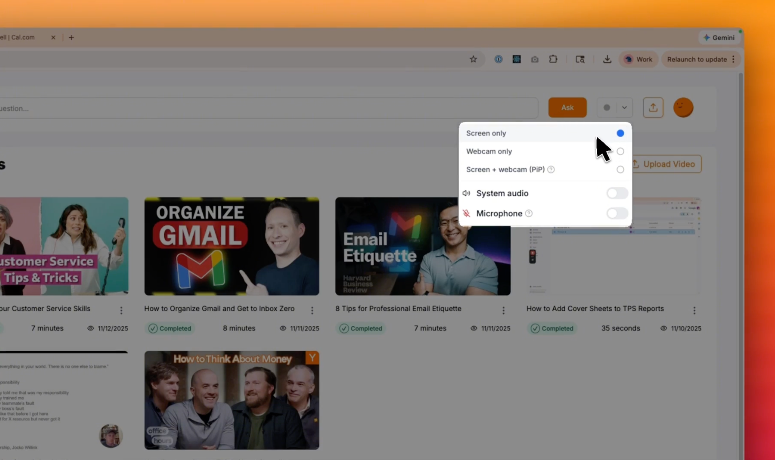The height and width of the screenshot is (460, 775).
Task: Open the orange user avatar menu
Action: coord(683,107)
